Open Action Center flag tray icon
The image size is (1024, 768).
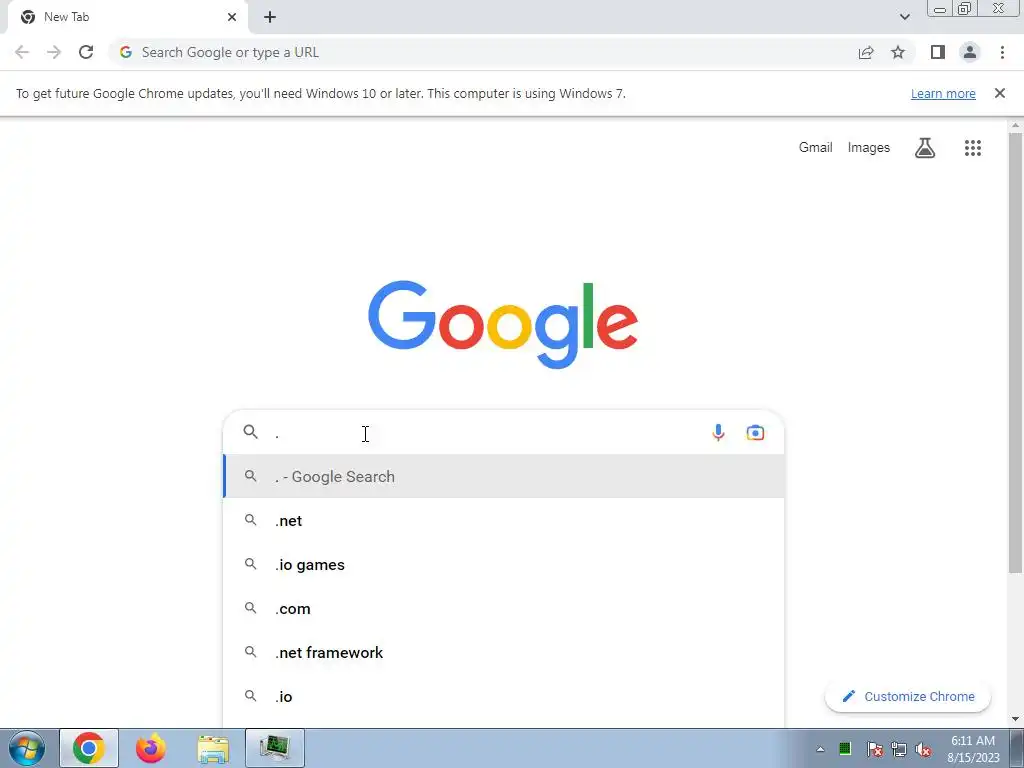click(x=874, y=749)
